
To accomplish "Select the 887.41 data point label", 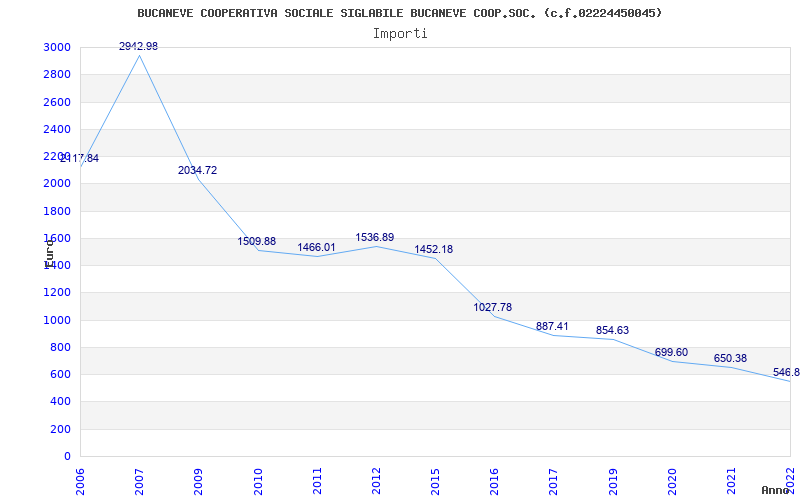I will (552, 327).
